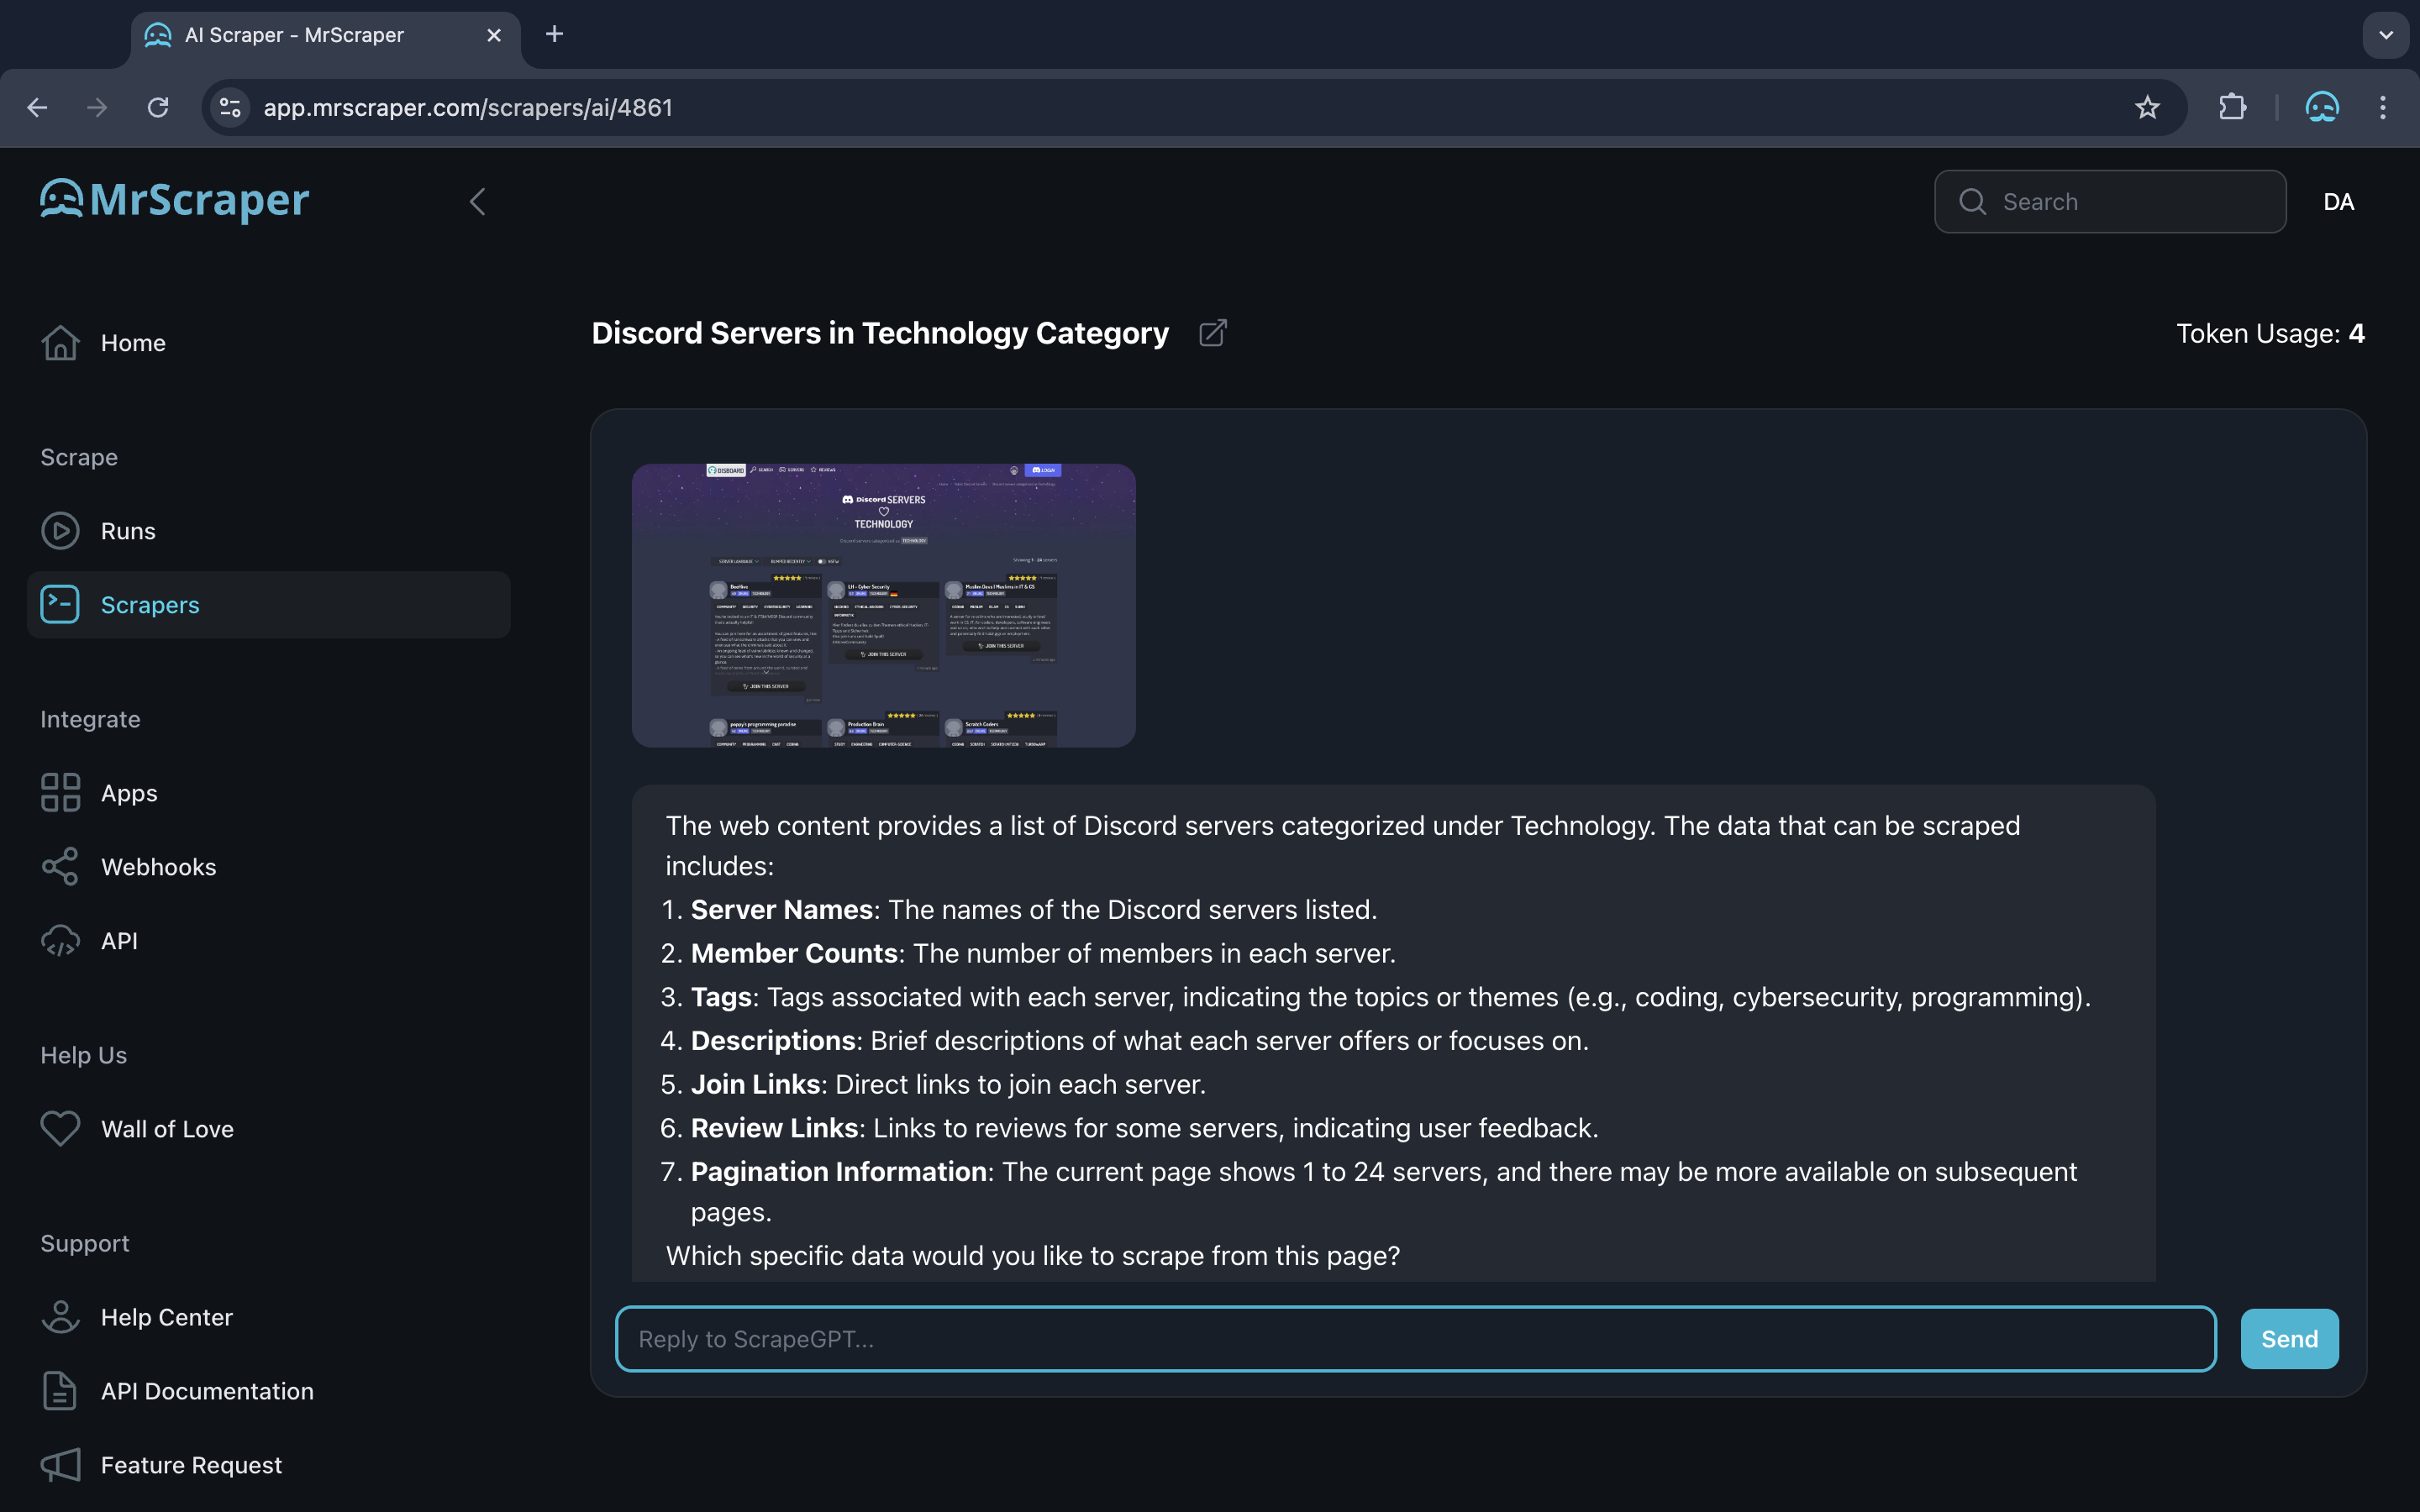The width and height of the screenshot is (2420, 1512).
Task: Open the Help Center person icon
Action: 60,1317
